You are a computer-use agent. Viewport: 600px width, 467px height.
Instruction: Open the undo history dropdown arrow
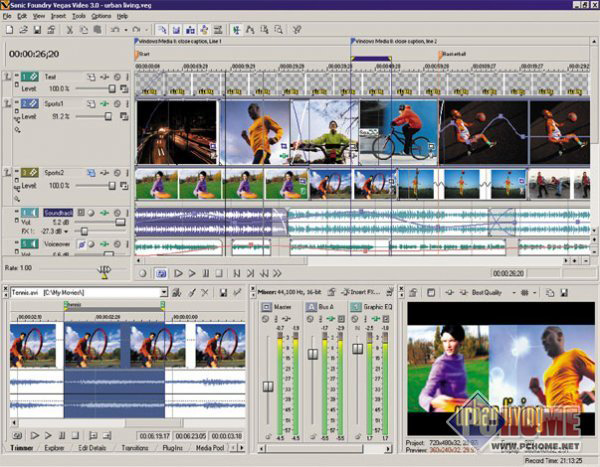point(126,30)
